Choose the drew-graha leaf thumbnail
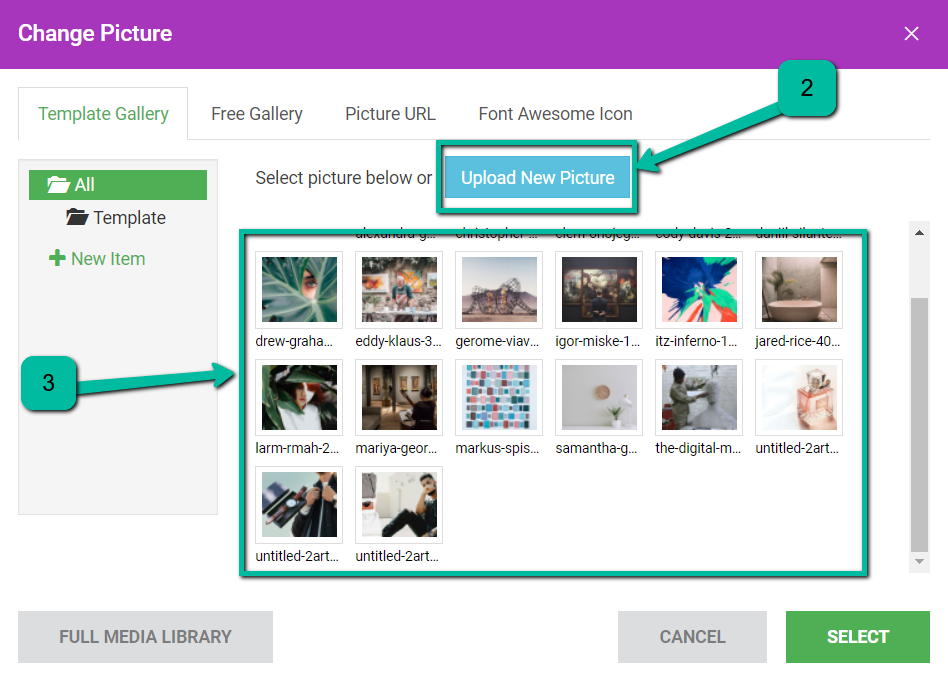This screenshot has width=948, height=681. click(x=299, y=289)
